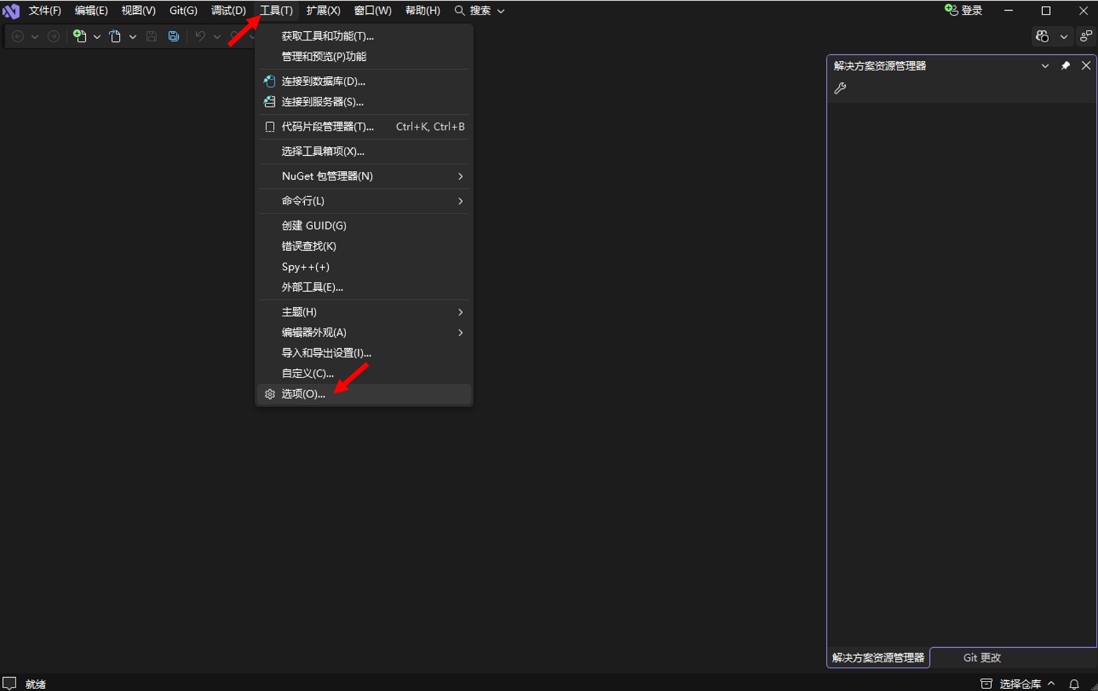Open the Solution Explorer window options dropdown
Screen dimensions: 1098x691
[x=1045, y=66]
